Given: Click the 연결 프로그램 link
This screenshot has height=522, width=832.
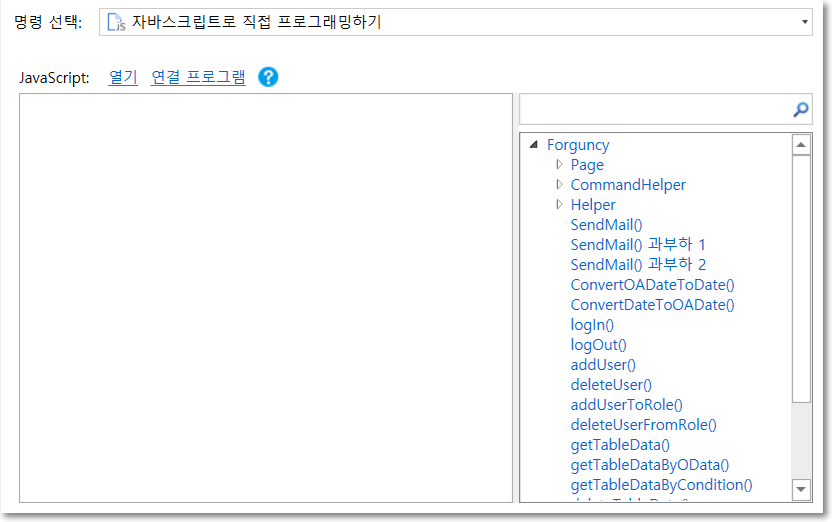Looking at the screenshot, I should [198, 77].
